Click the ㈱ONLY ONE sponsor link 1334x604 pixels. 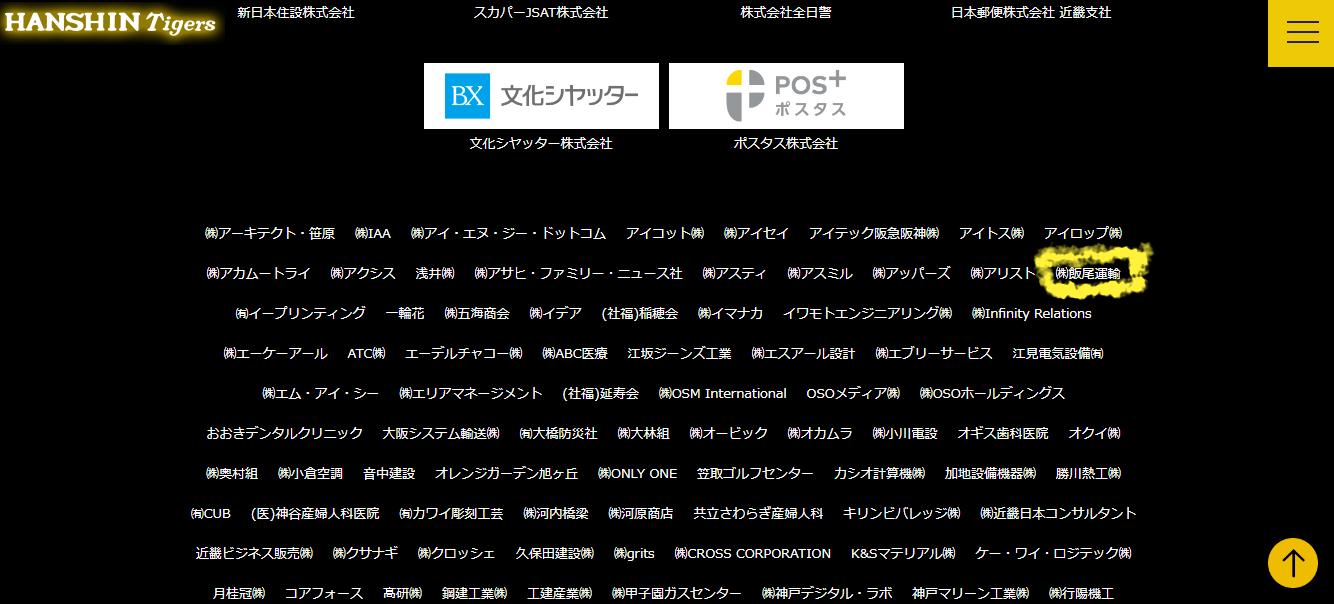[x=637, y=473]
